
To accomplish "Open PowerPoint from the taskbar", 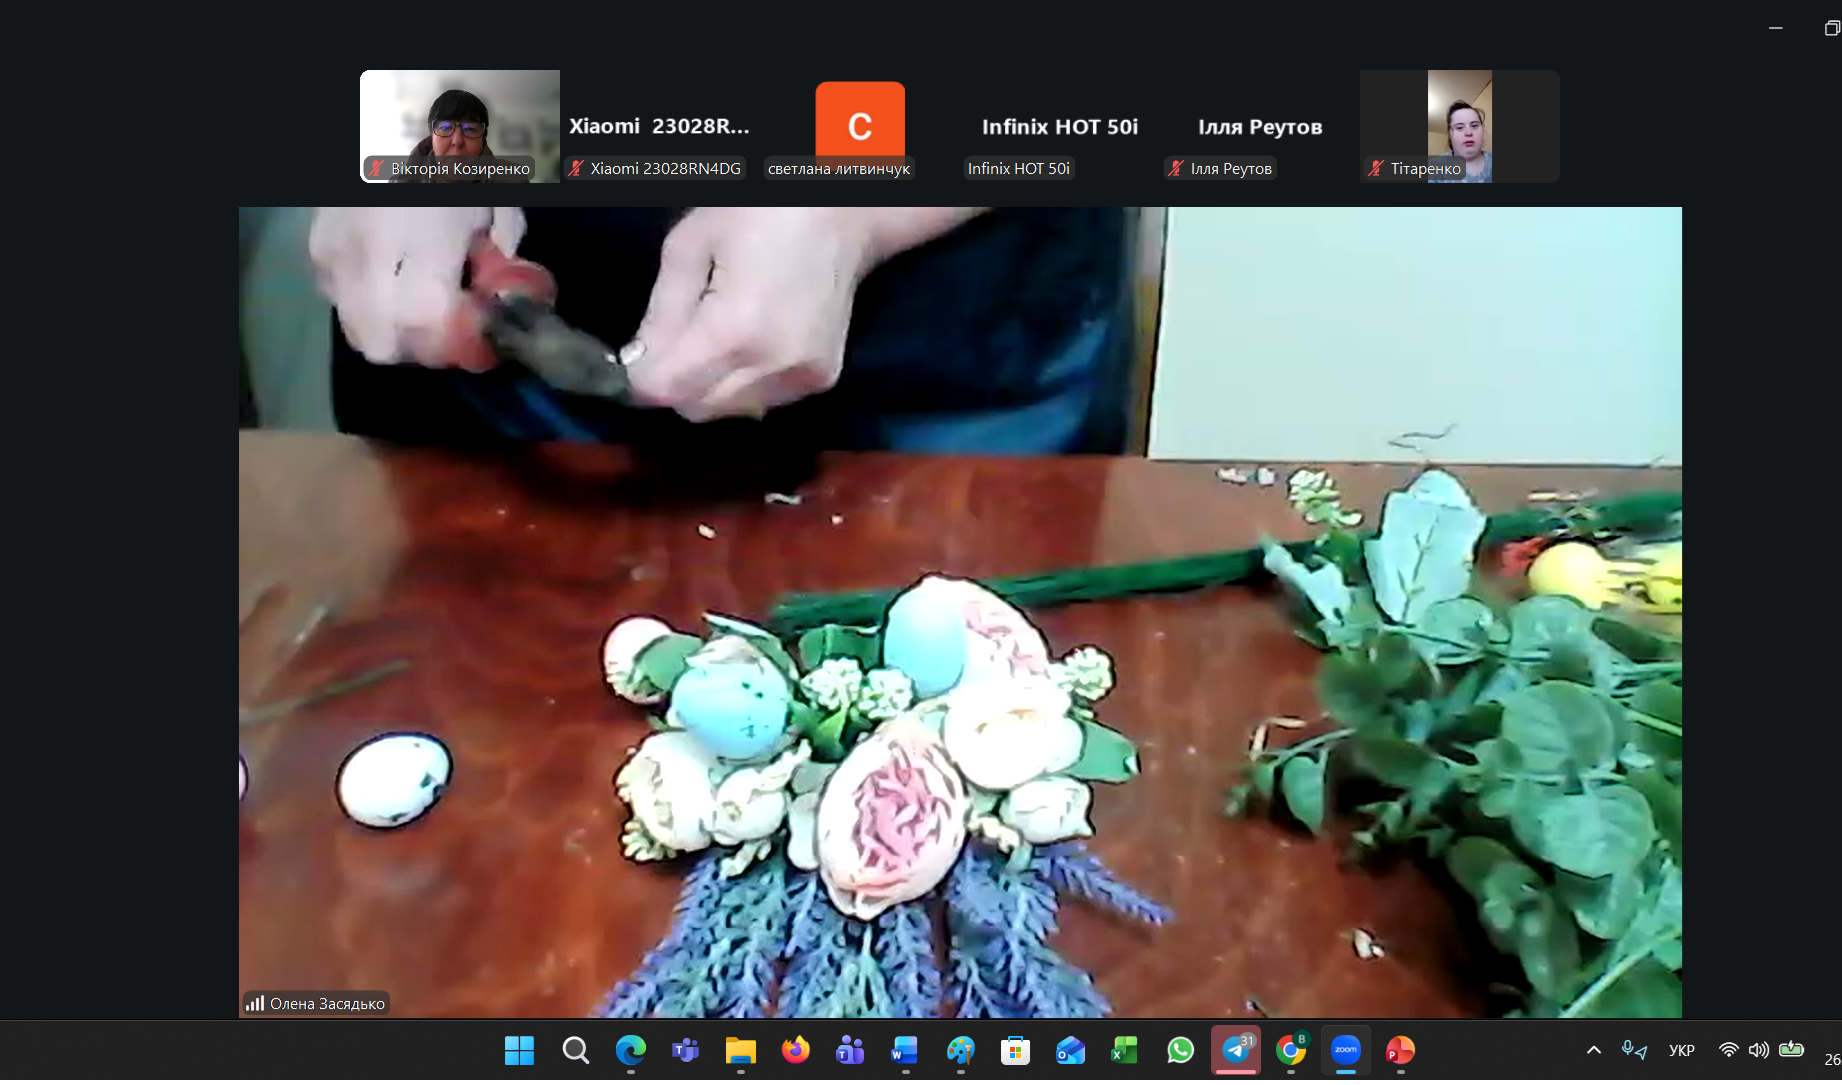I will point(1400,1050).
